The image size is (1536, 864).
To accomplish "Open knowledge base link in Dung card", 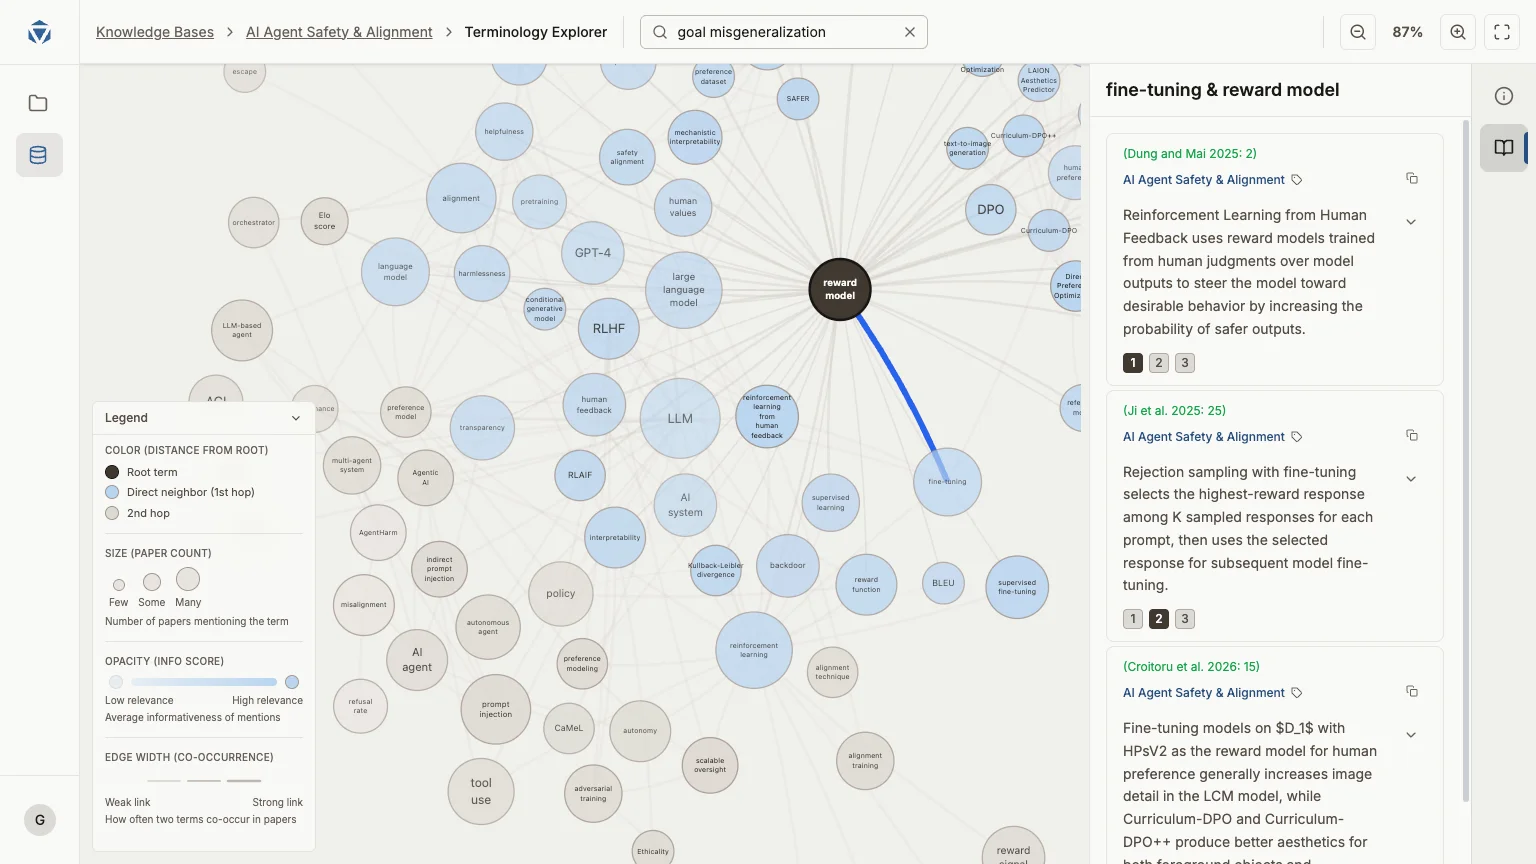I will 1204,180.
